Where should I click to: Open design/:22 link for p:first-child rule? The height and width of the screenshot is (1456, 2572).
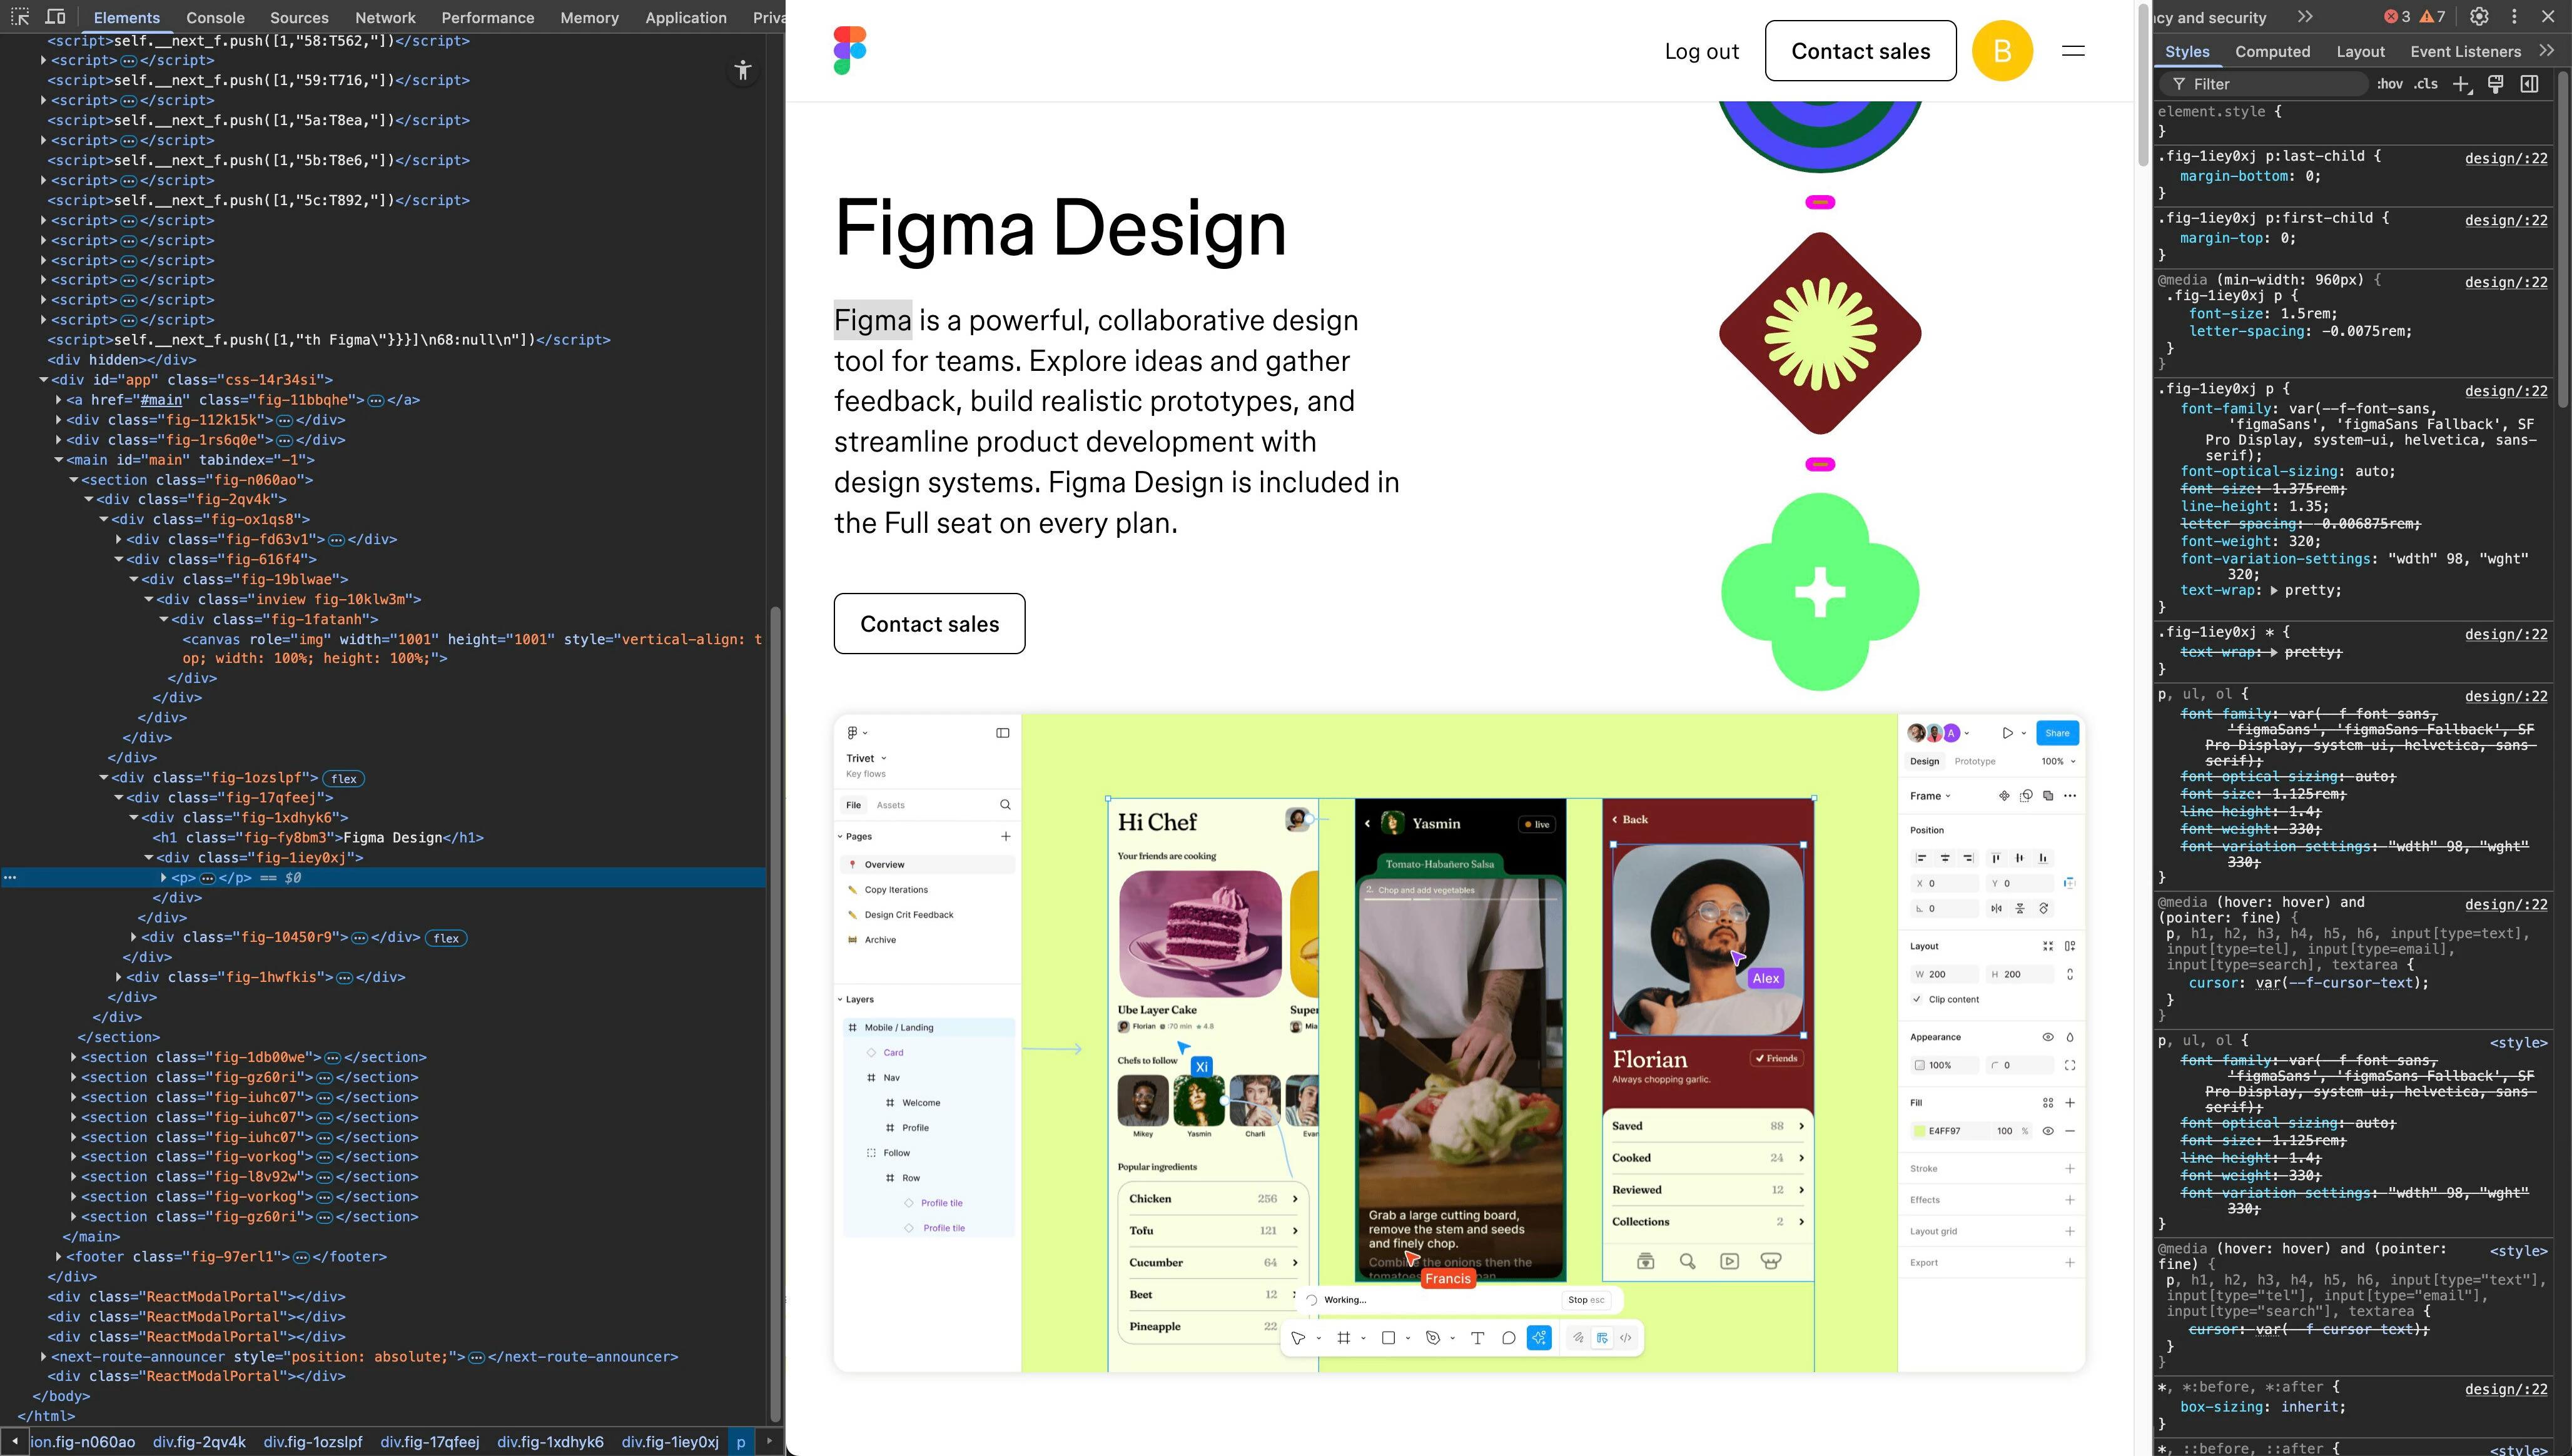2506,220
